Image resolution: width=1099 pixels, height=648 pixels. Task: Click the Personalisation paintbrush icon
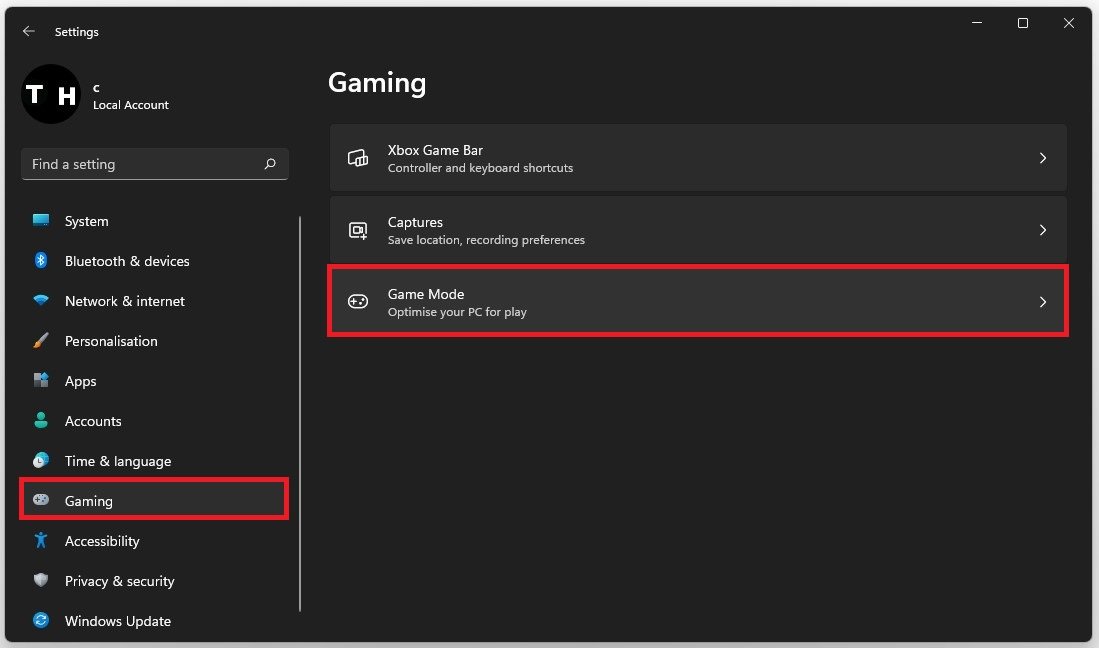click(41, 340)
